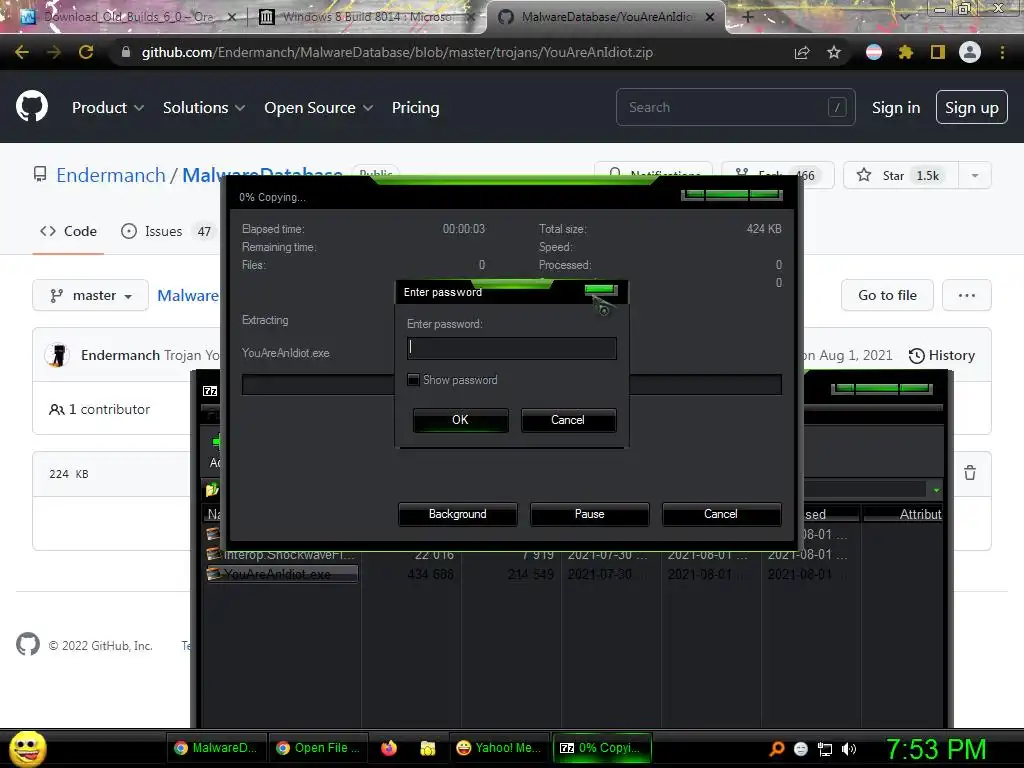The height and width of the screenshot is (768, 1024).
Task: Click OK in the Enter password dialog
Action: point(460,420)
